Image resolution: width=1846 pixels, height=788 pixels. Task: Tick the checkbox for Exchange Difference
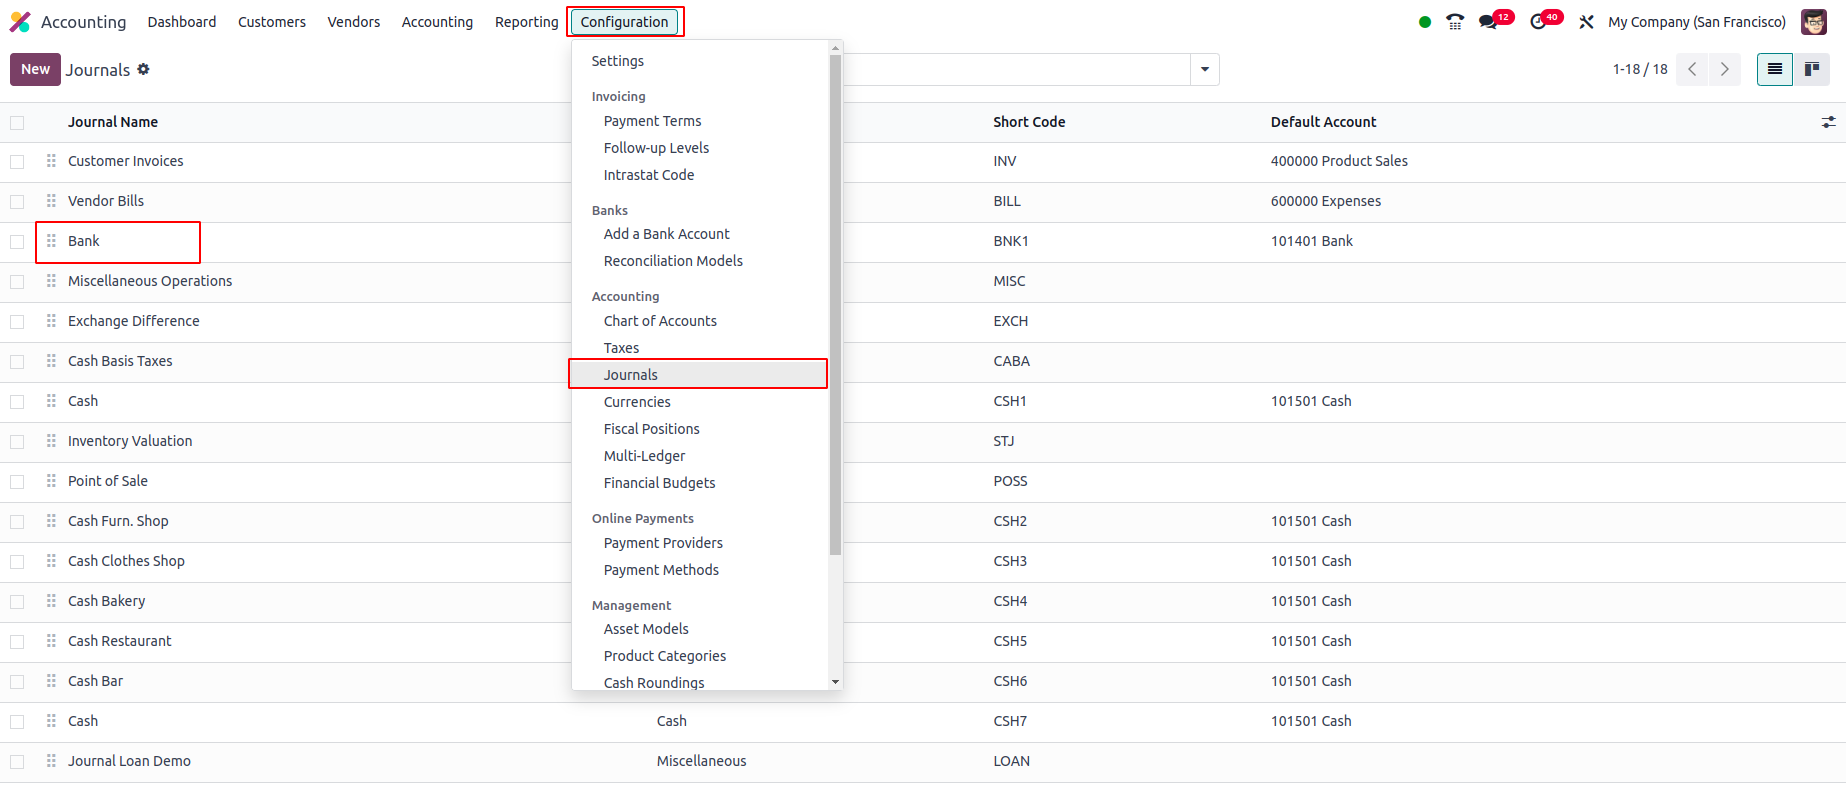click(x=17, y=322)
